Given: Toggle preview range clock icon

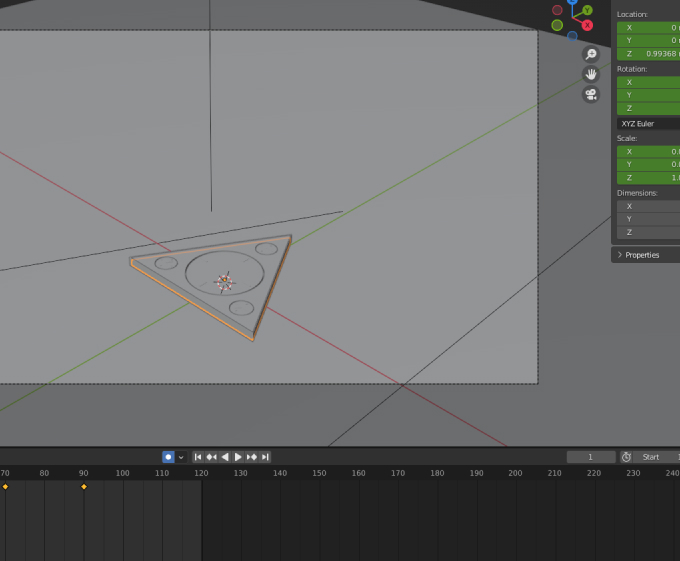Looking at the screenshot, I should [x=626, y=457].
